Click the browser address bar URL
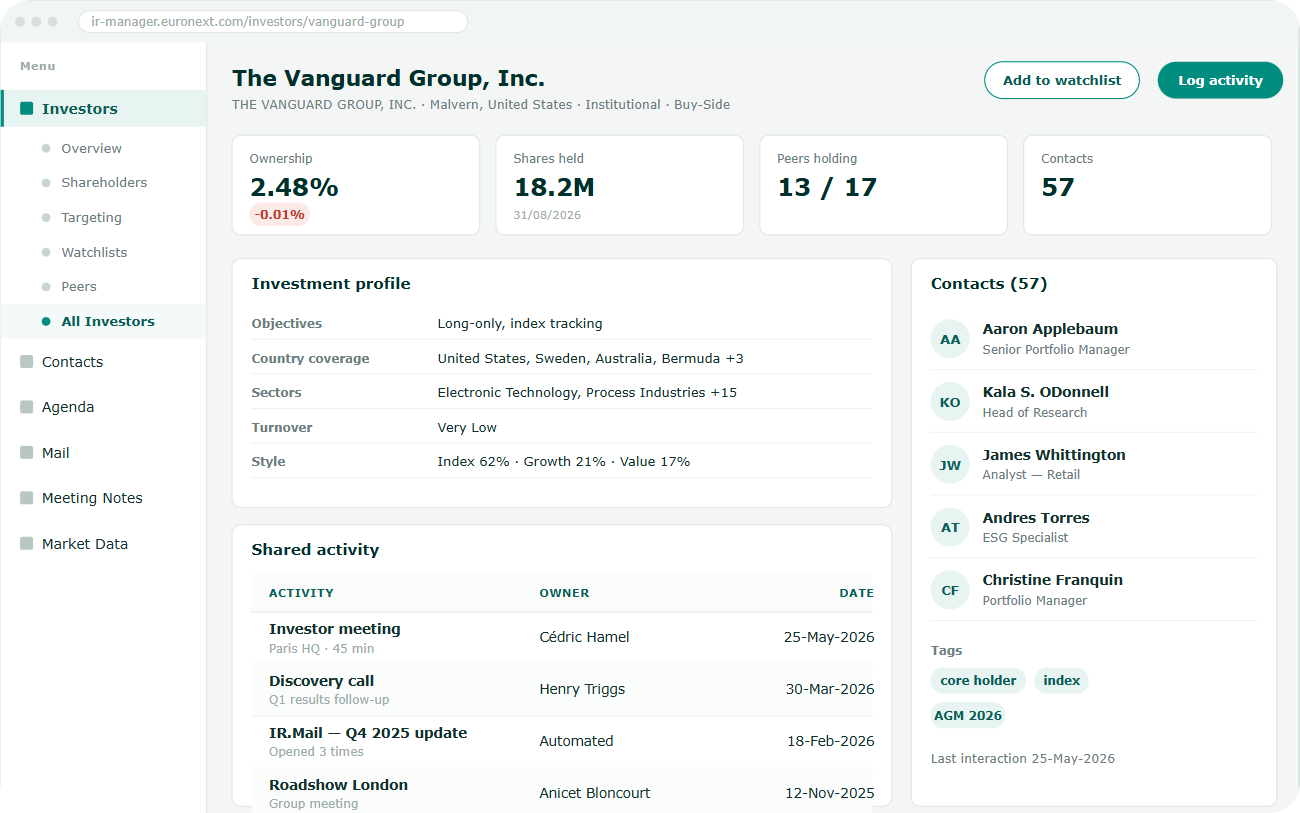Viewport: 1300px width, 813px height. pyautogui.click(x=272, y=21)
